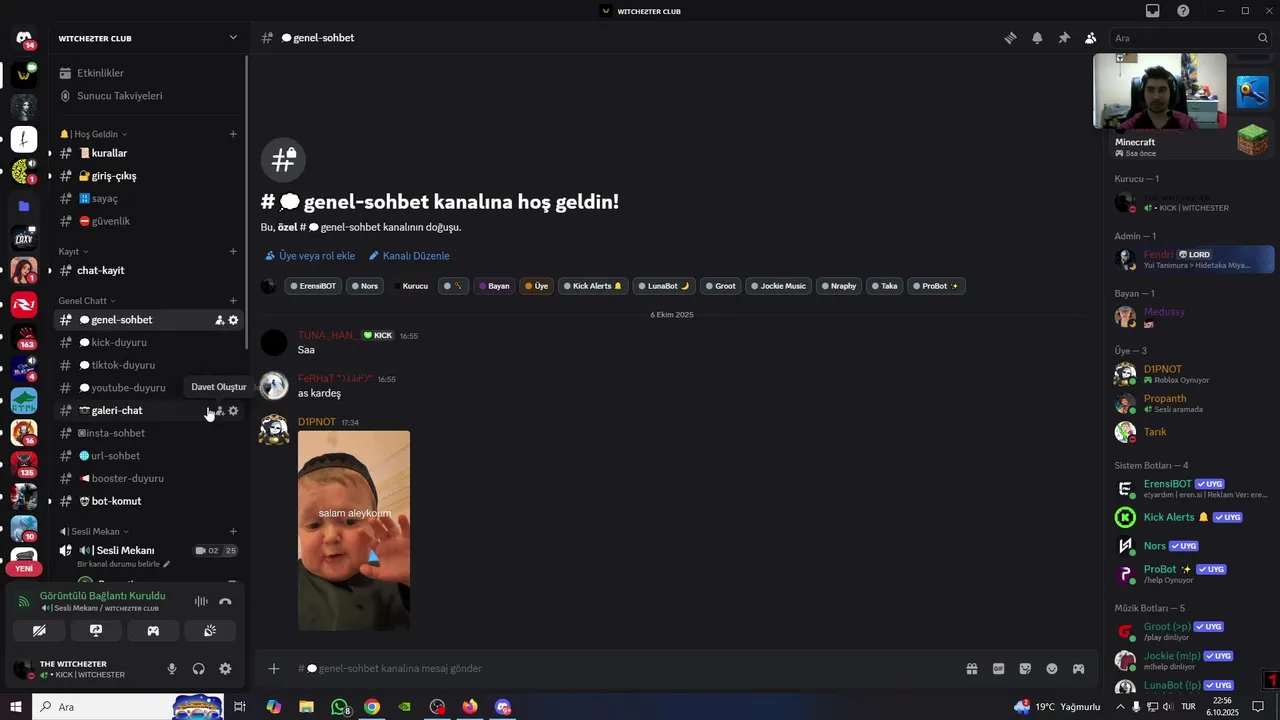The image size is (1280, 720).
Task: Create invite for galeri-chat channel
Action: tap(219, 411)
